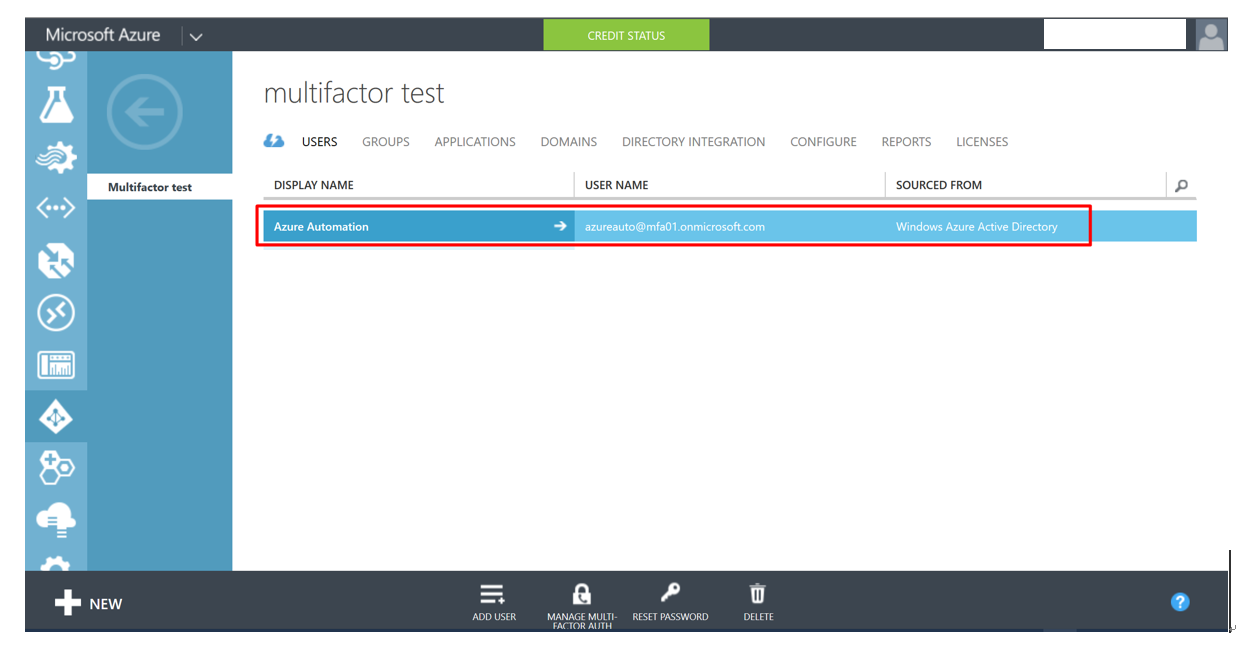The height and width of the screenshot is (664, 1260).
Task: Select Multifactor test in directory list
Action: (x=160, y=187)
